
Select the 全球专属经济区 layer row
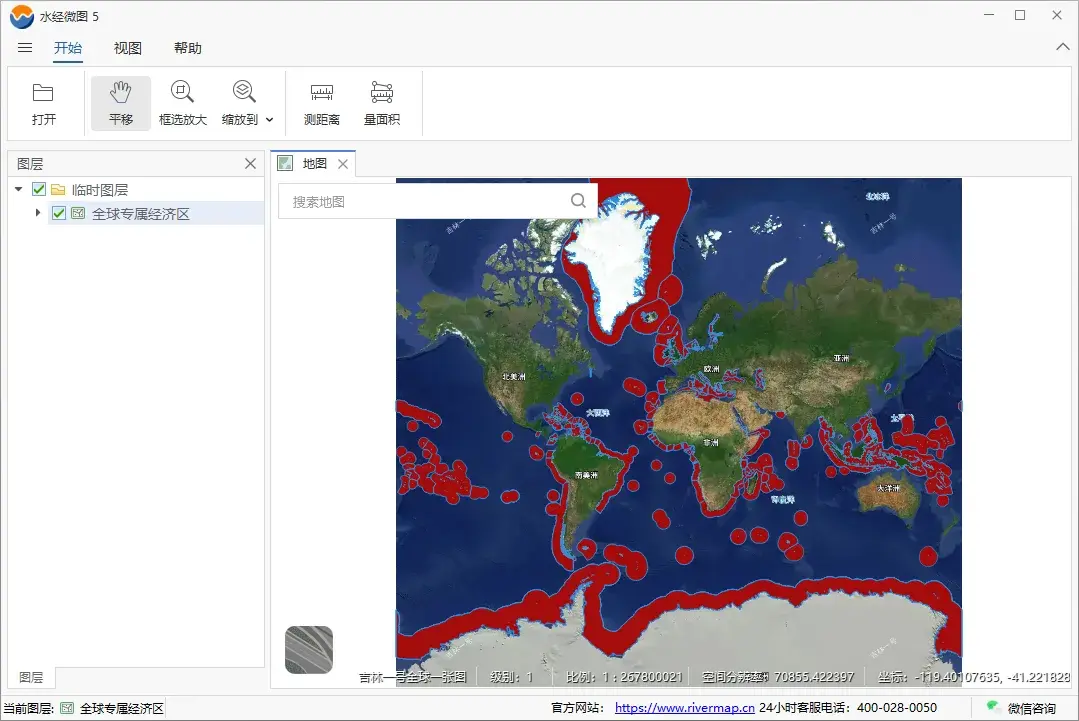[156, 213]
